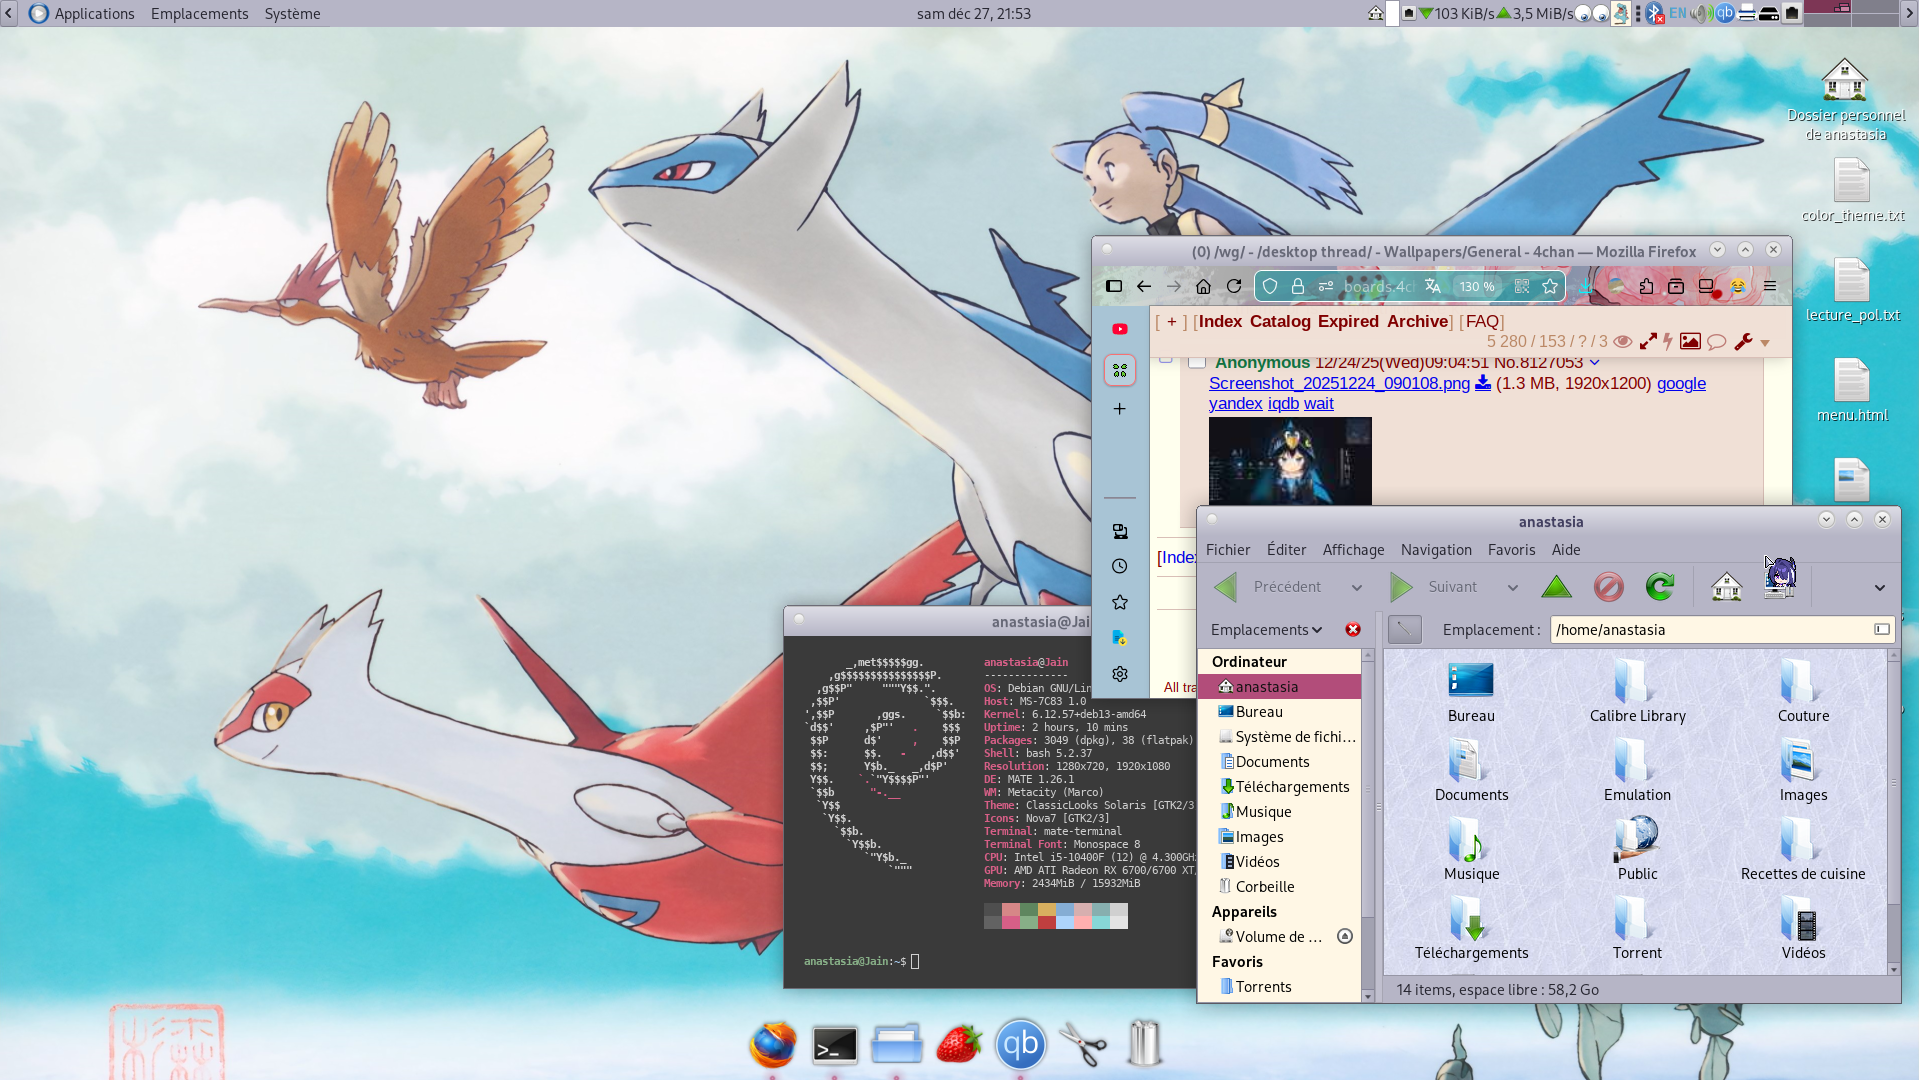Open the Favoris menu in file manager
This screenshot has height=1080, width=1919.
pos(1511,550)
